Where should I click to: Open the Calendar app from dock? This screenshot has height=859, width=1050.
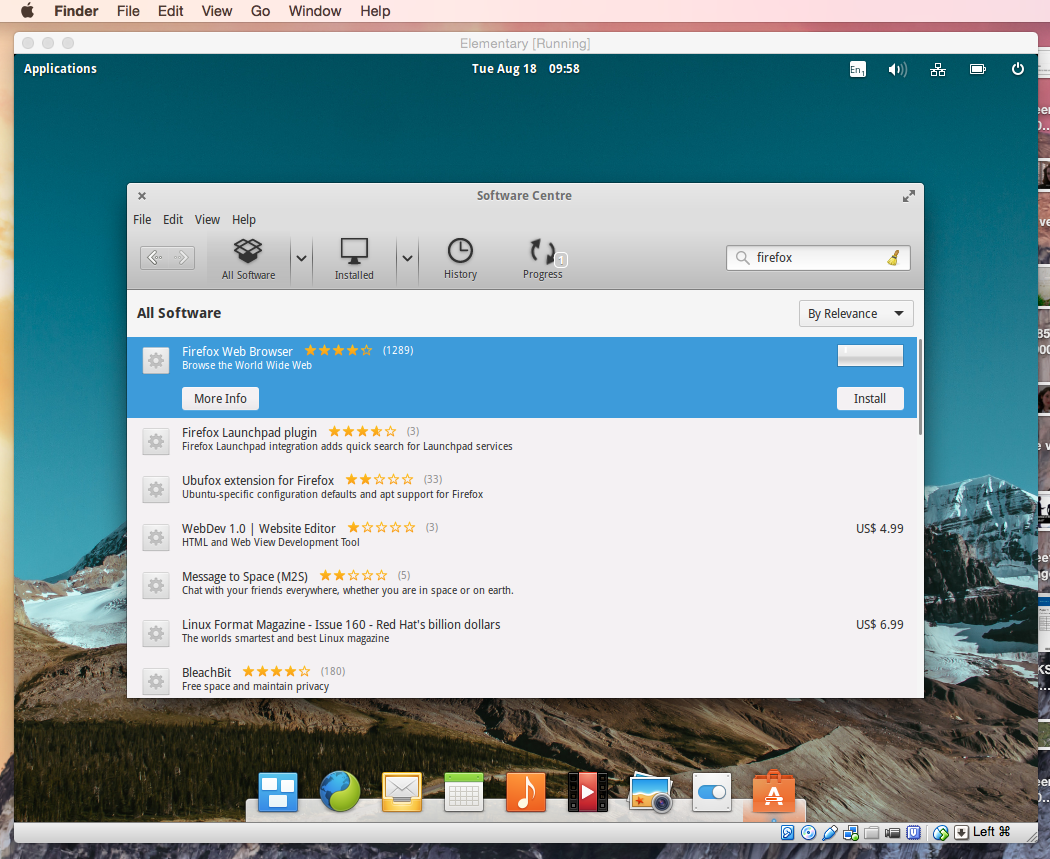coord(464,792)
